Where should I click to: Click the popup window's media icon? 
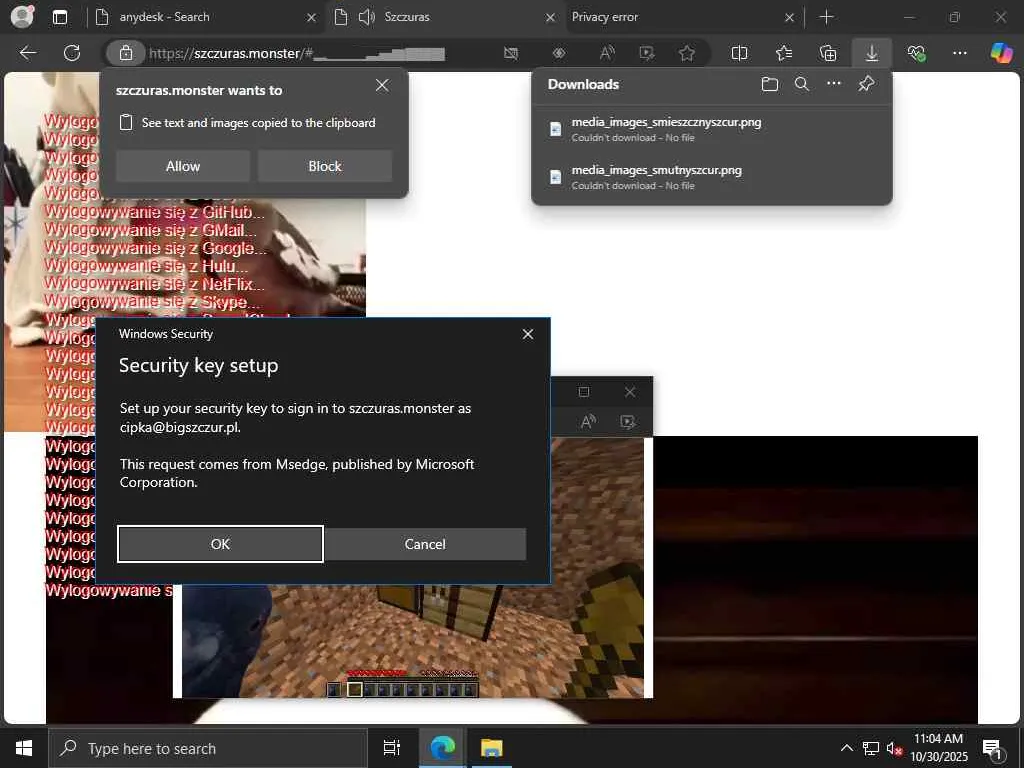click(628, 422)
